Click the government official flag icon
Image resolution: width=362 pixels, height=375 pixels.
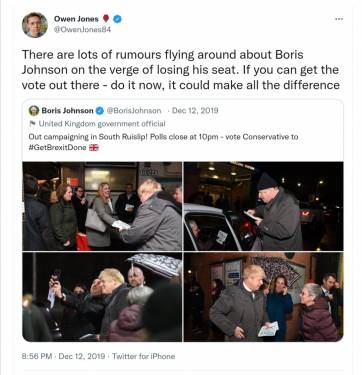(32, 124)
